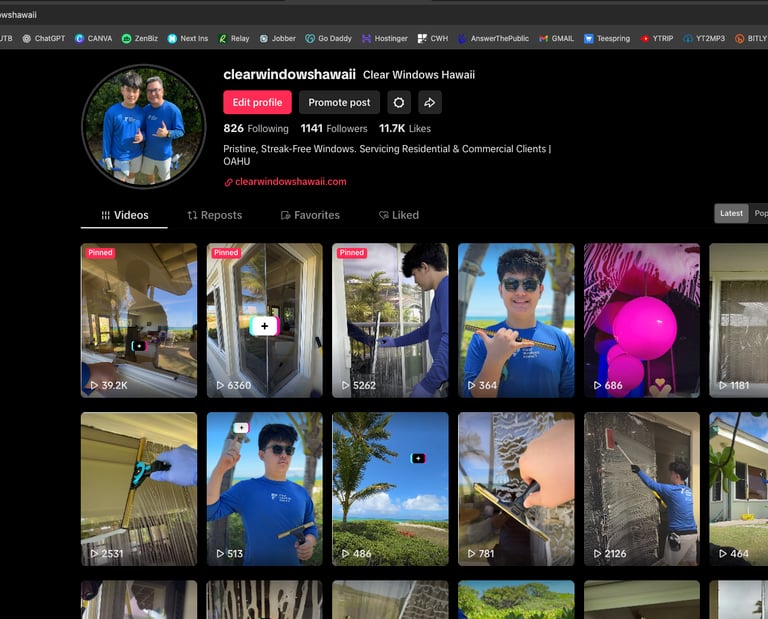This screenshot has height=619, width=768.
Task: Switch to the Favorites tab
Action: [310, 215]
